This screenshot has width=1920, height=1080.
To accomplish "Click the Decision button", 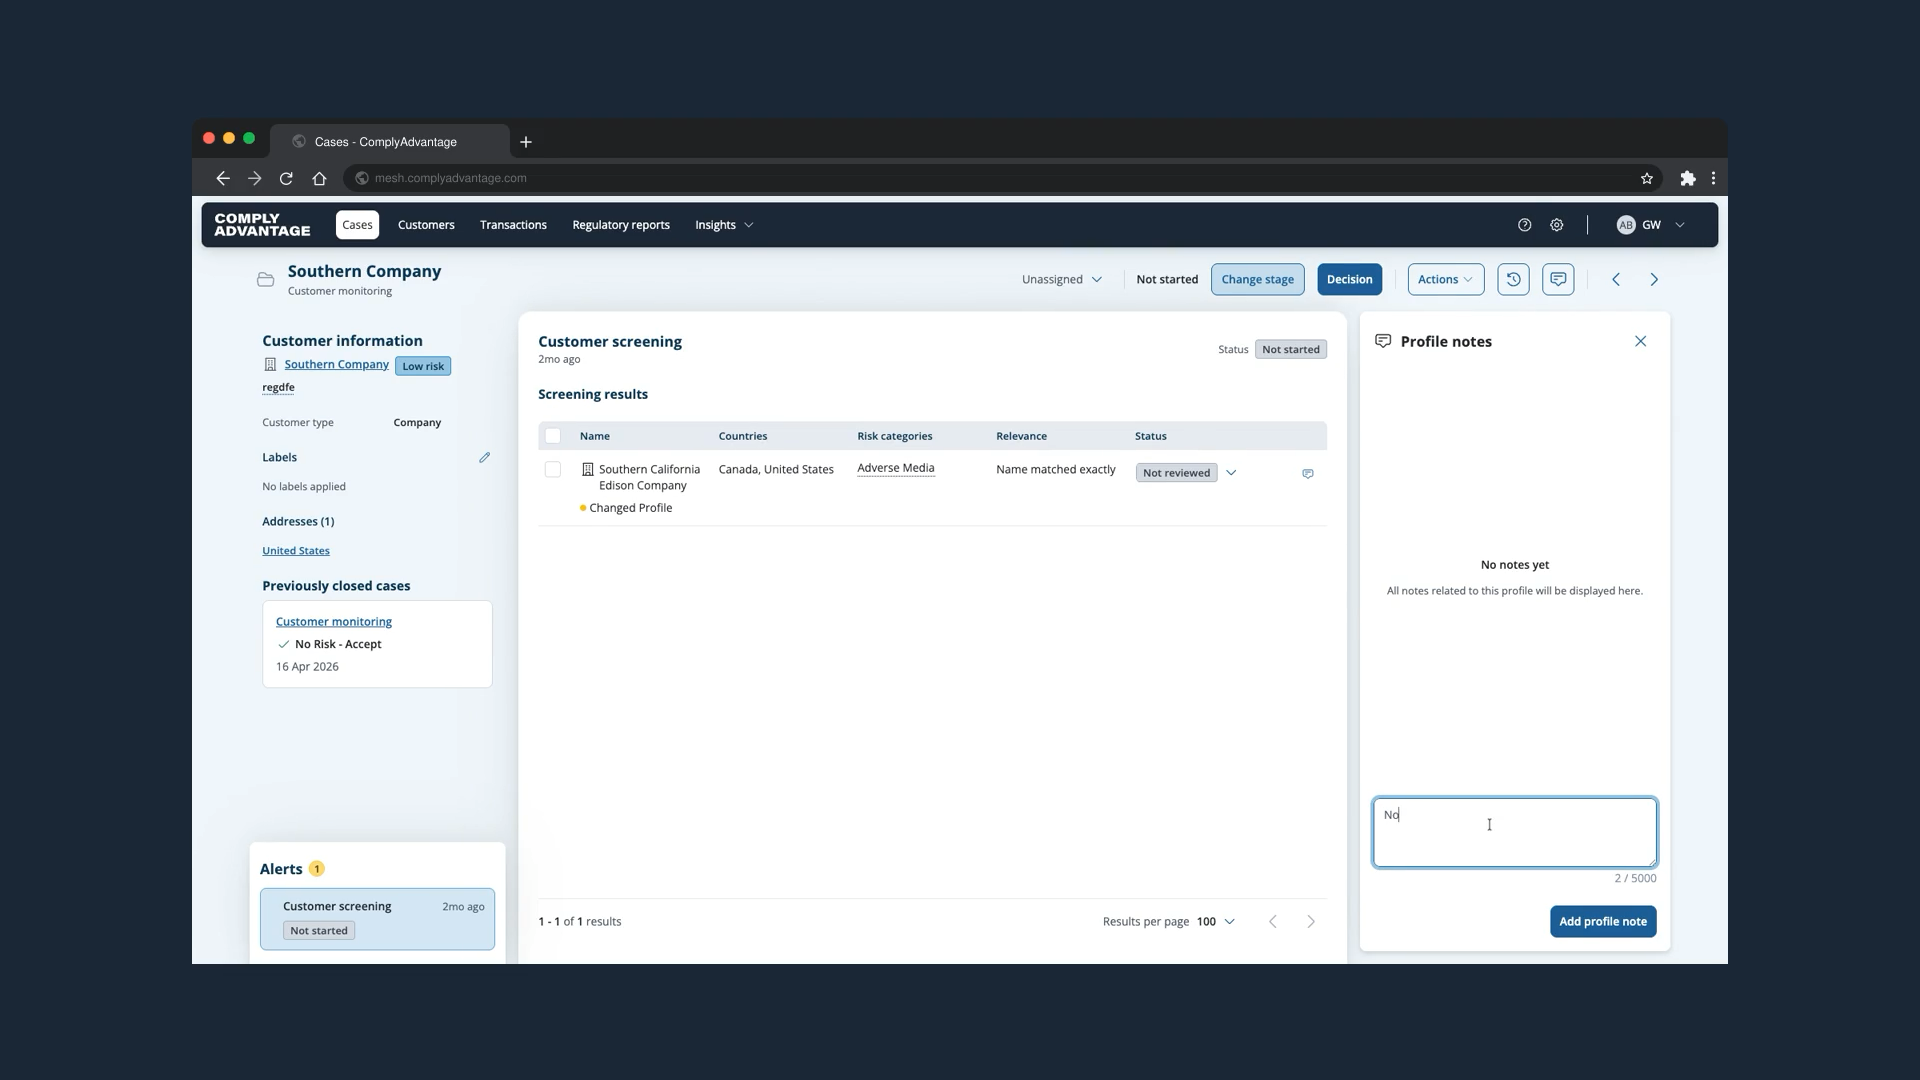I will point(1349,279).
